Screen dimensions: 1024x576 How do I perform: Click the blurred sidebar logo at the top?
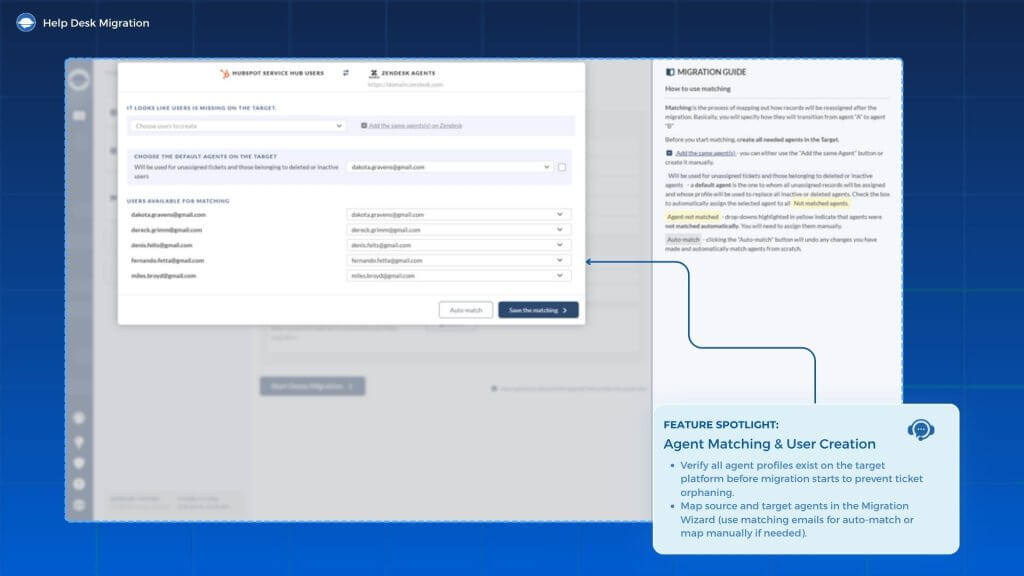tap(79, 80)
